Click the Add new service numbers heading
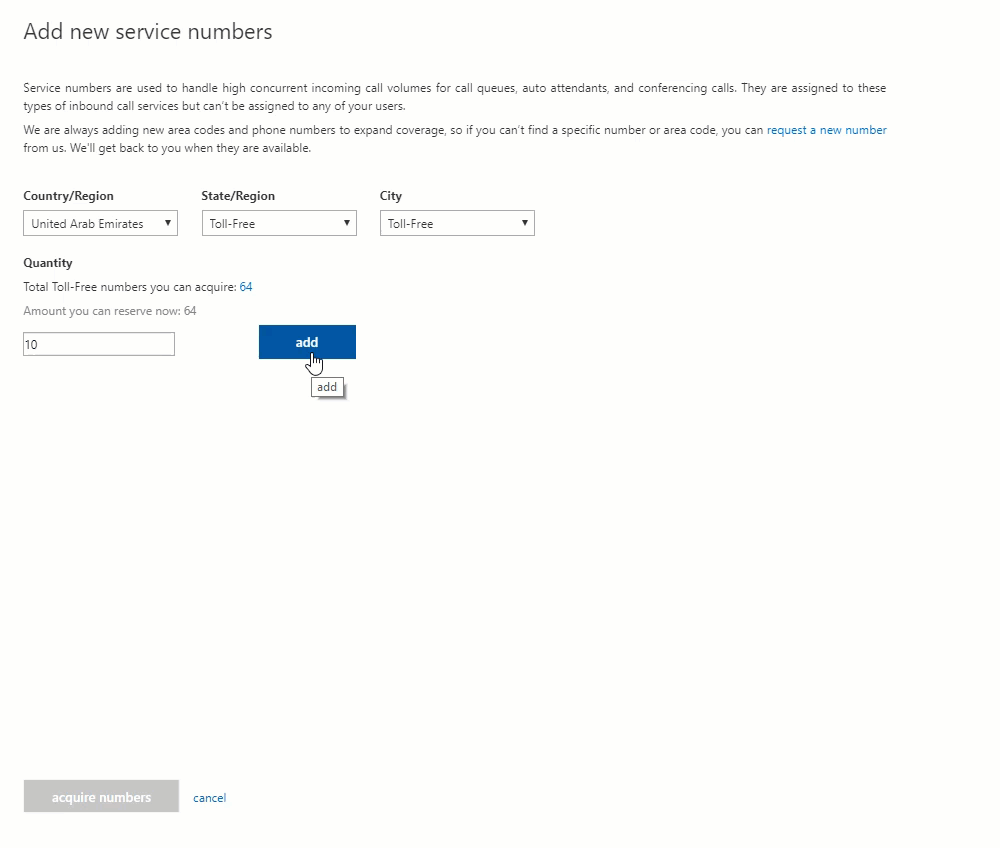The height and width of the screenshot is (848, 1000). (x=148, y=32)
